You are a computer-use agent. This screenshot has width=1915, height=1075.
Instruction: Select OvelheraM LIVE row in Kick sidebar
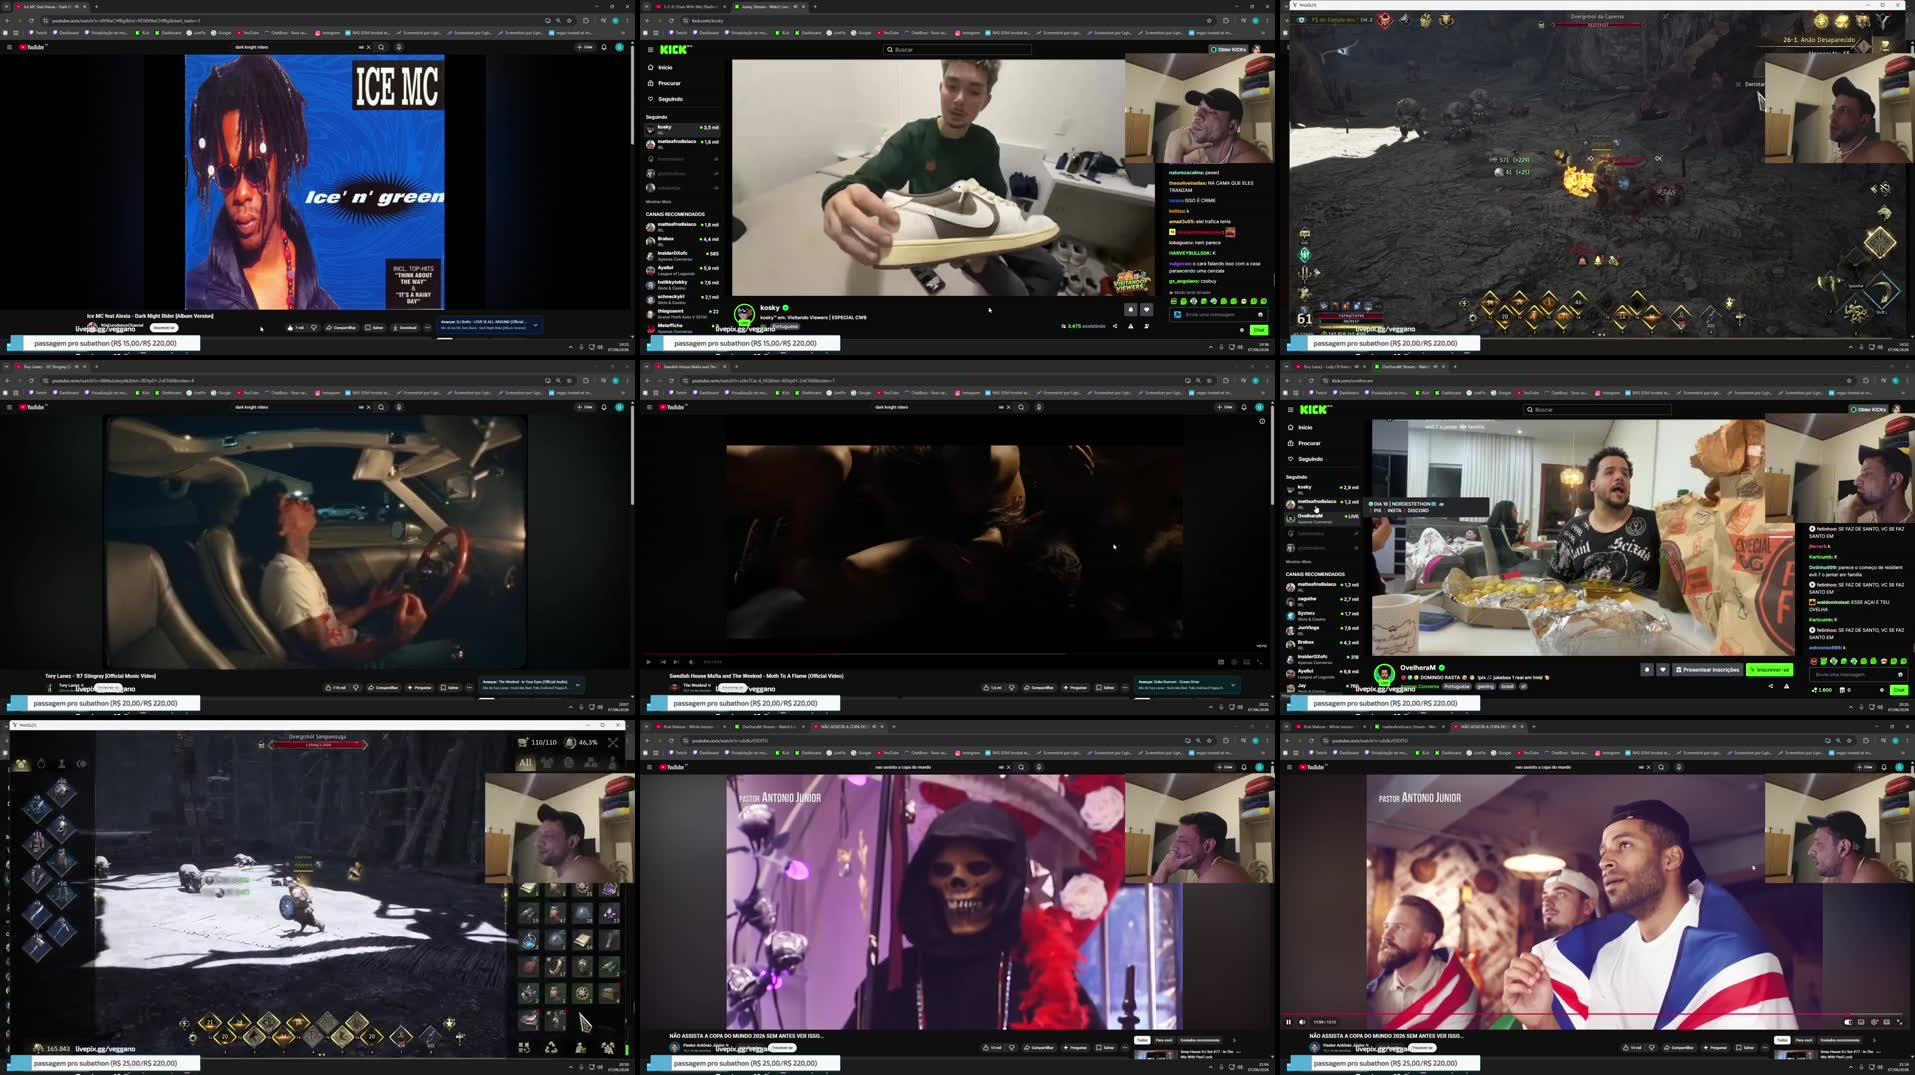[x=1322, y=517]
